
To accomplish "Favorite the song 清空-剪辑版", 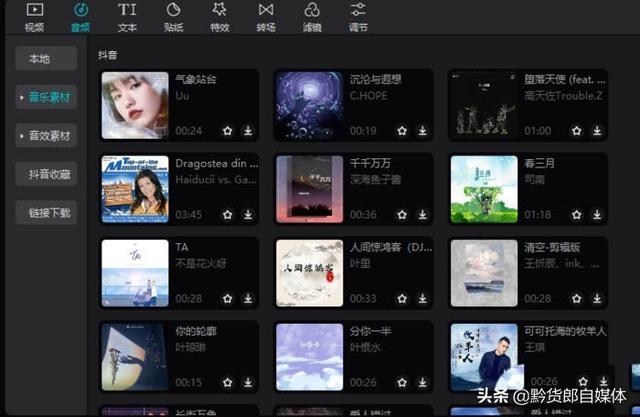I will tap(576, 298).
